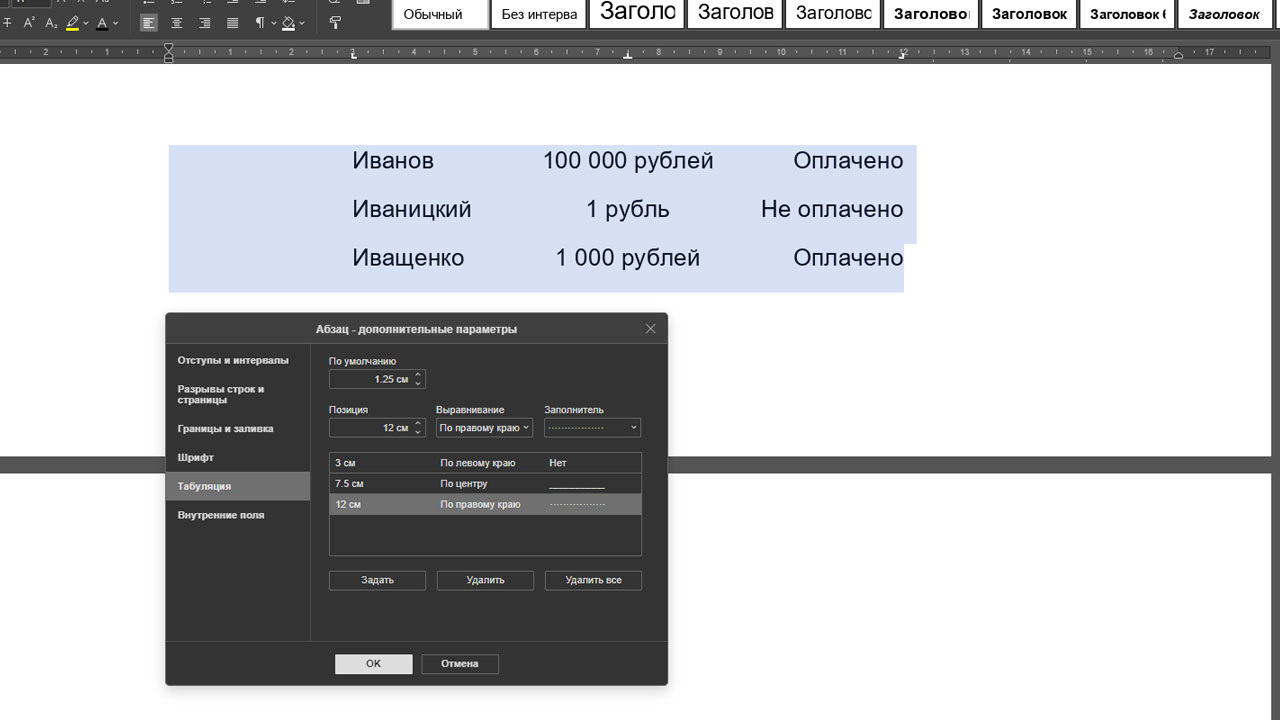Align paragraph to the right
This screenshot has height=720, width=1280.
[x=205, y=22]
